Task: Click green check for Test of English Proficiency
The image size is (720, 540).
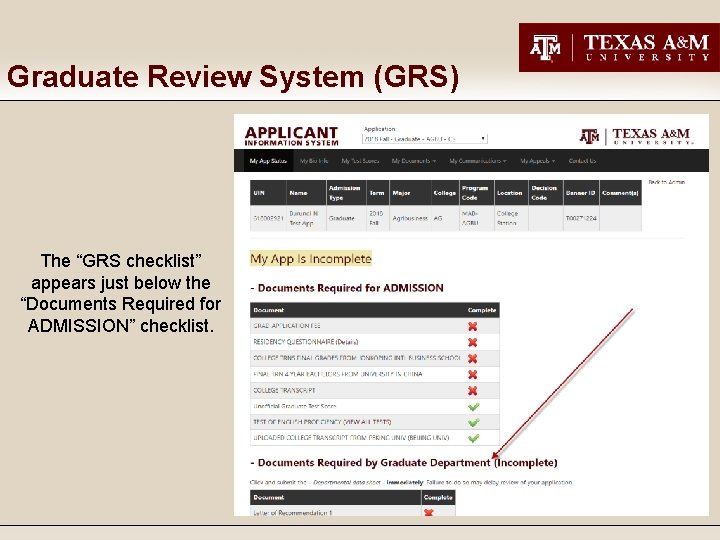Action: (x=473, y=422)
